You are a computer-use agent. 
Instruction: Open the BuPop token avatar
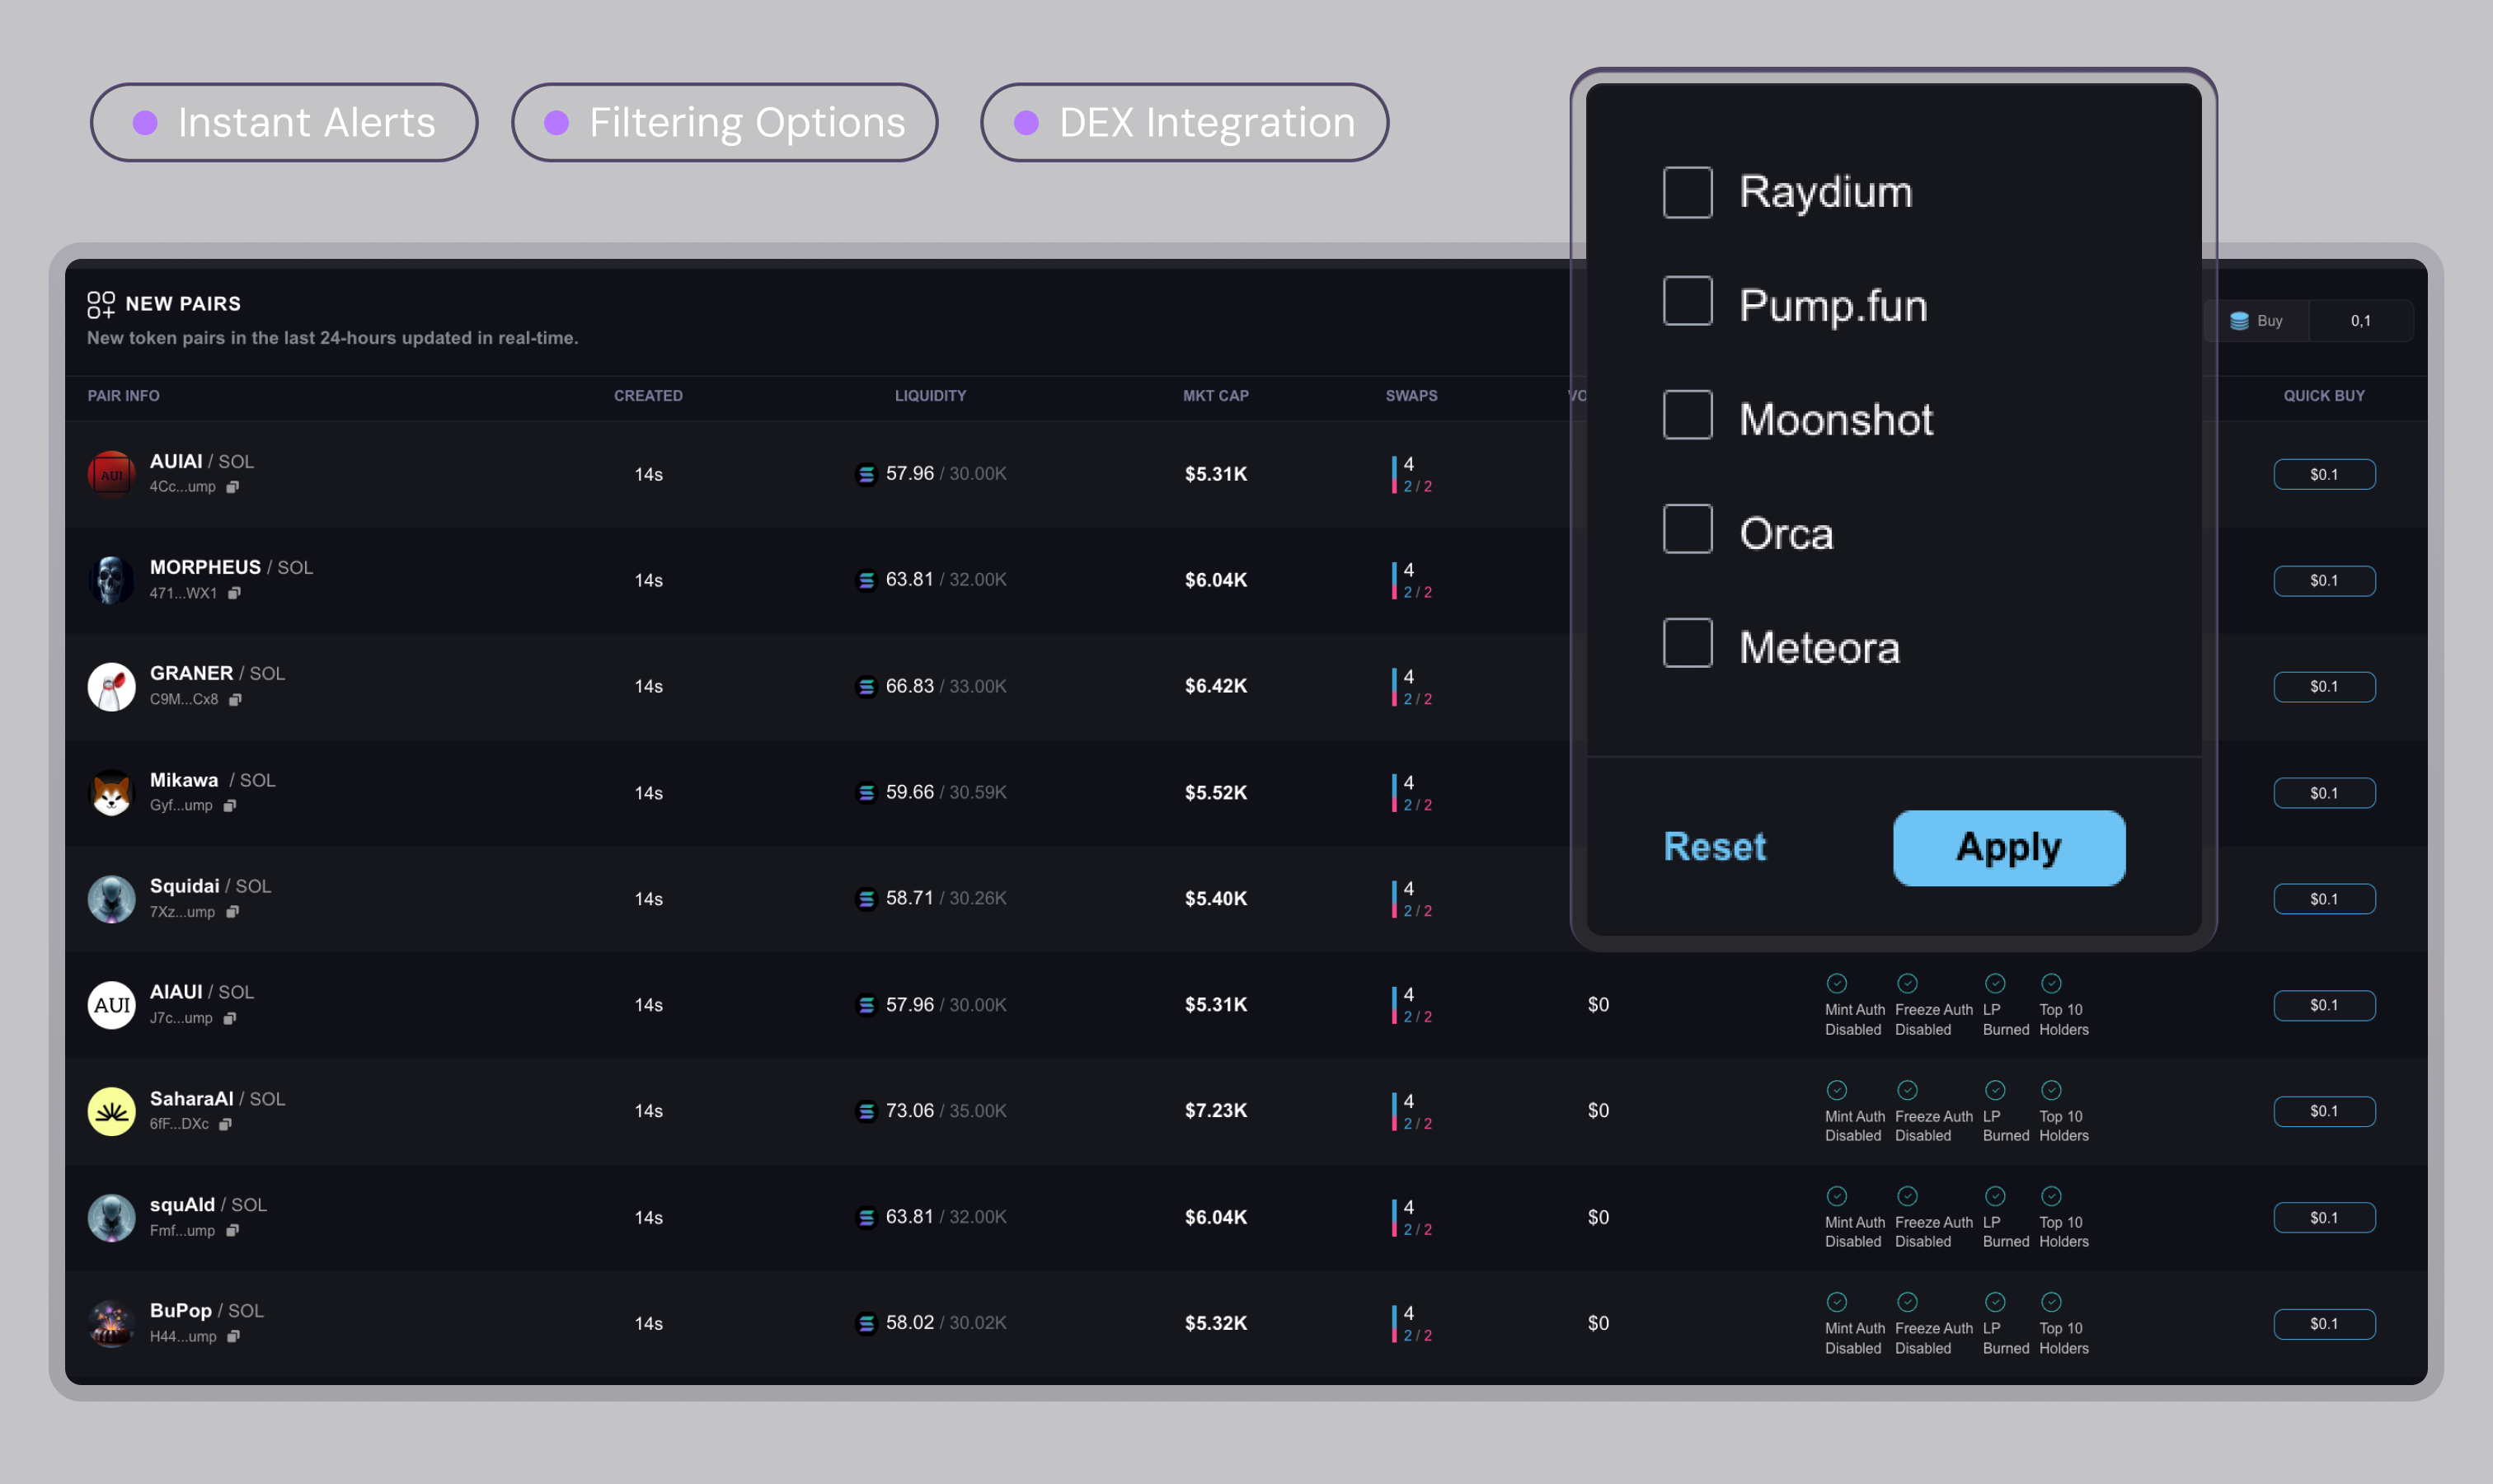(111, 1324)
